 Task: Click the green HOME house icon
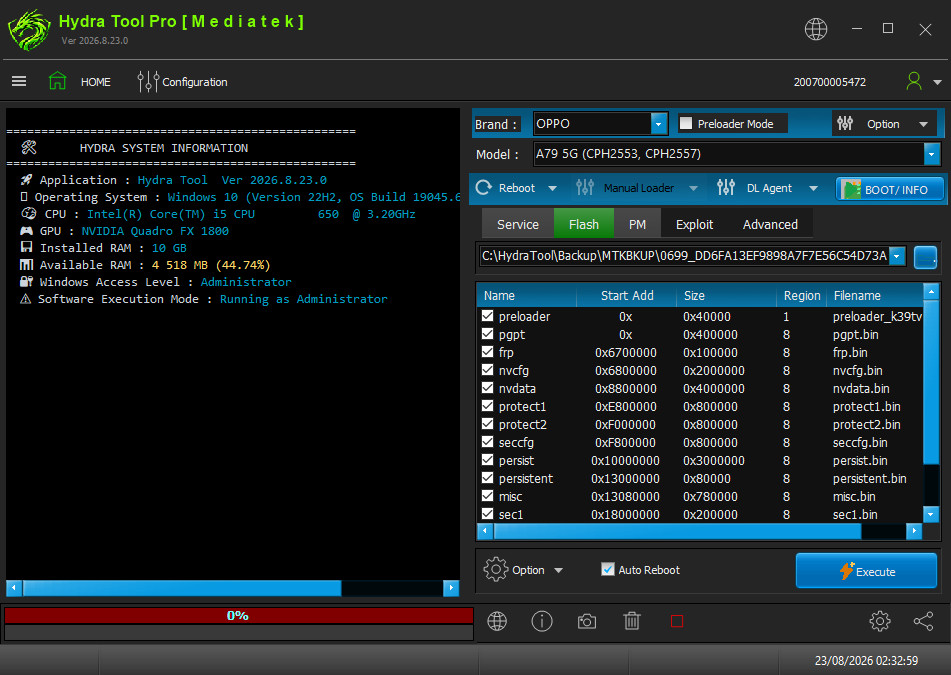point(58,81)
